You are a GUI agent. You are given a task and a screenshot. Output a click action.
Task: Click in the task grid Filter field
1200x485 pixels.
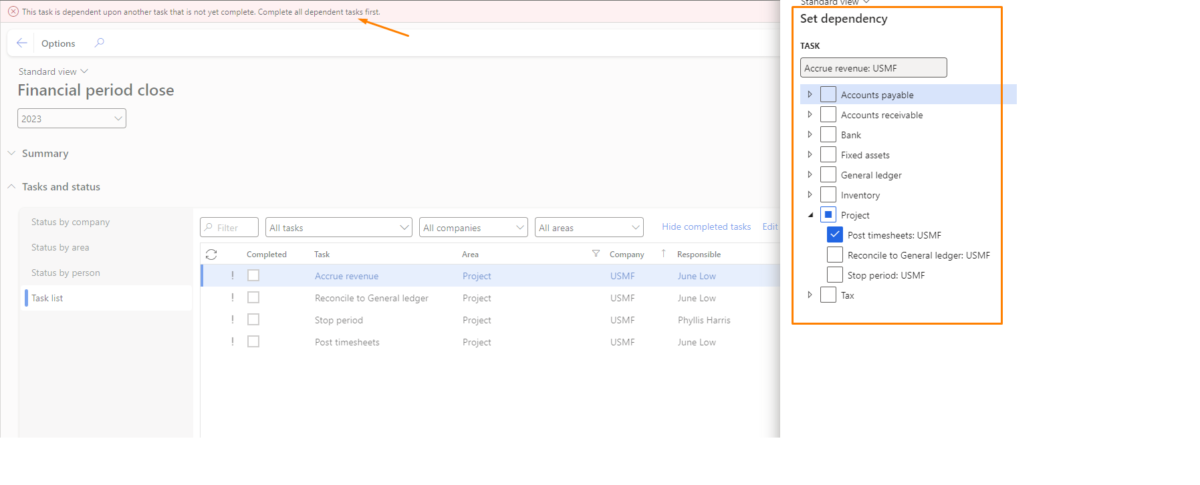coord(229,228)
